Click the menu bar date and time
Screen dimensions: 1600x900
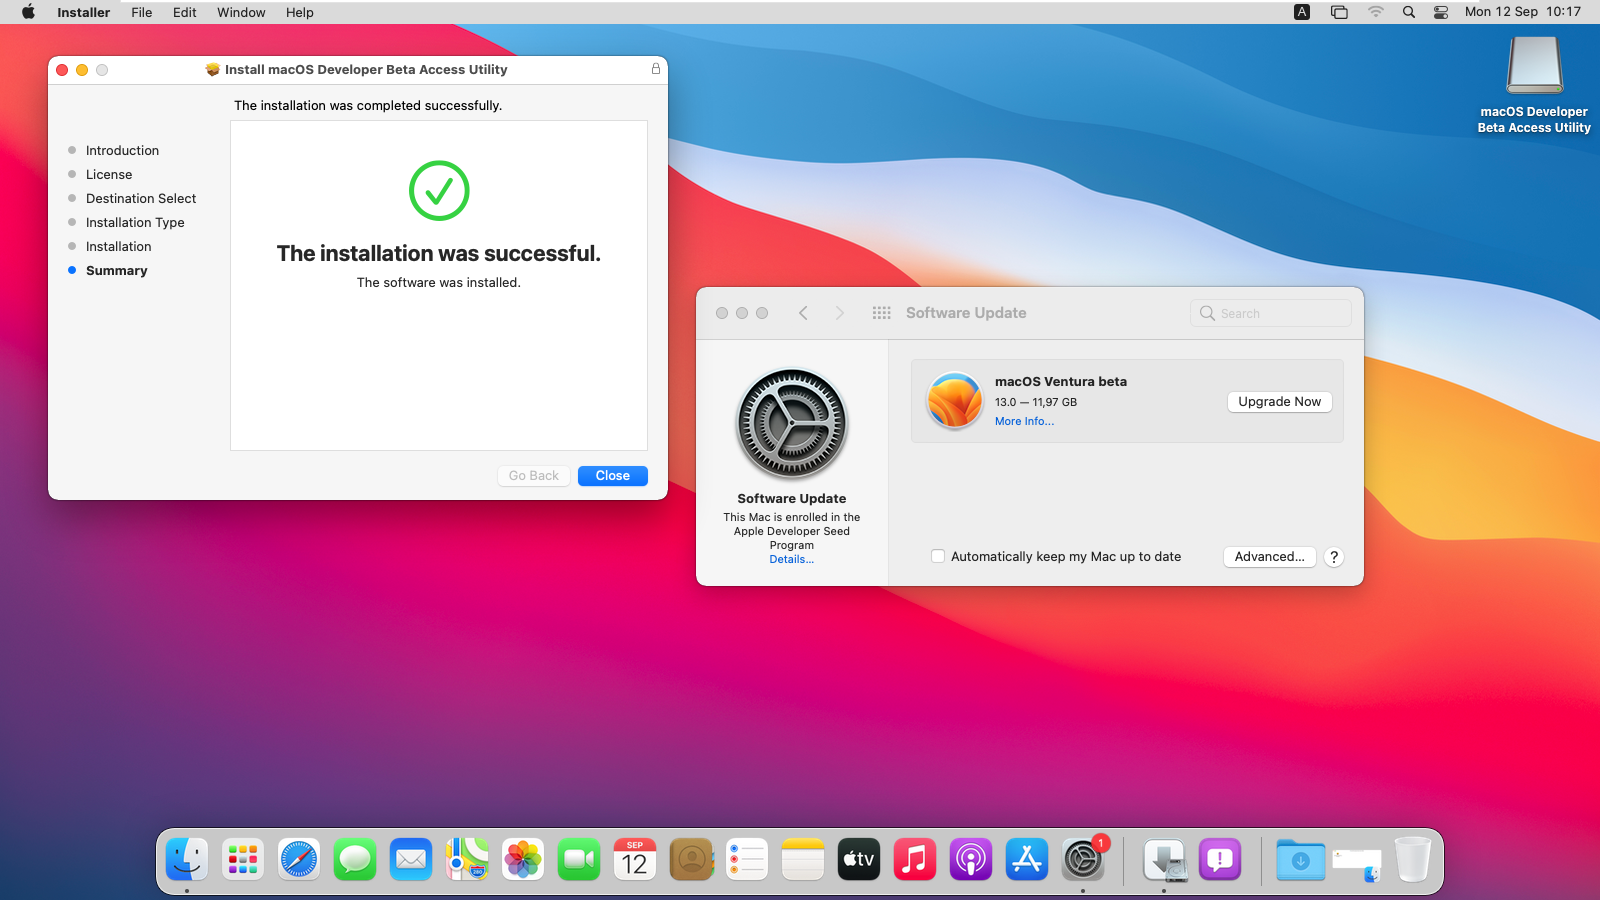[x=1522, y=12]
